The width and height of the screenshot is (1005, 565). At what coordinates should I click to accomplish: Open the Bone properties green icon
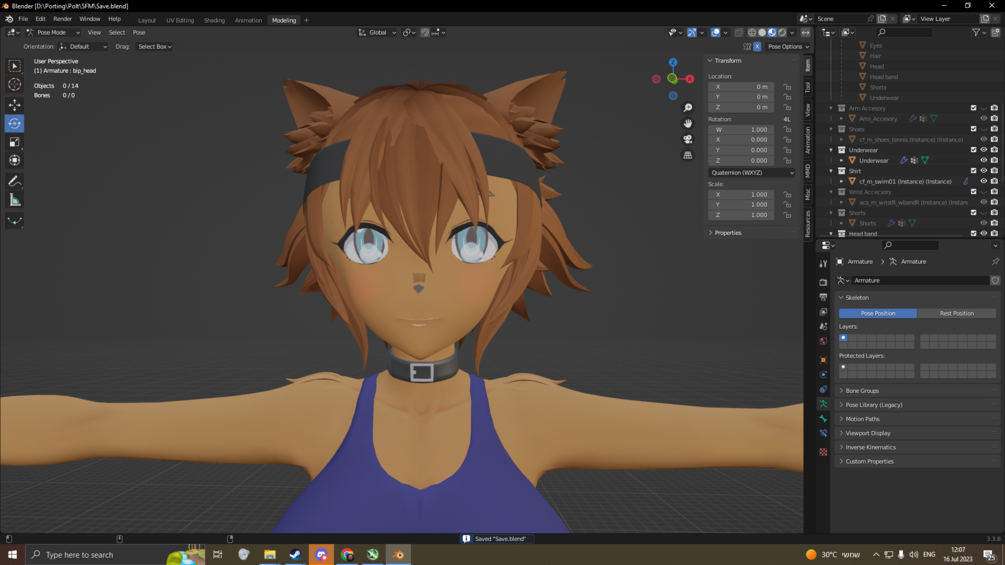coord(824,418)
